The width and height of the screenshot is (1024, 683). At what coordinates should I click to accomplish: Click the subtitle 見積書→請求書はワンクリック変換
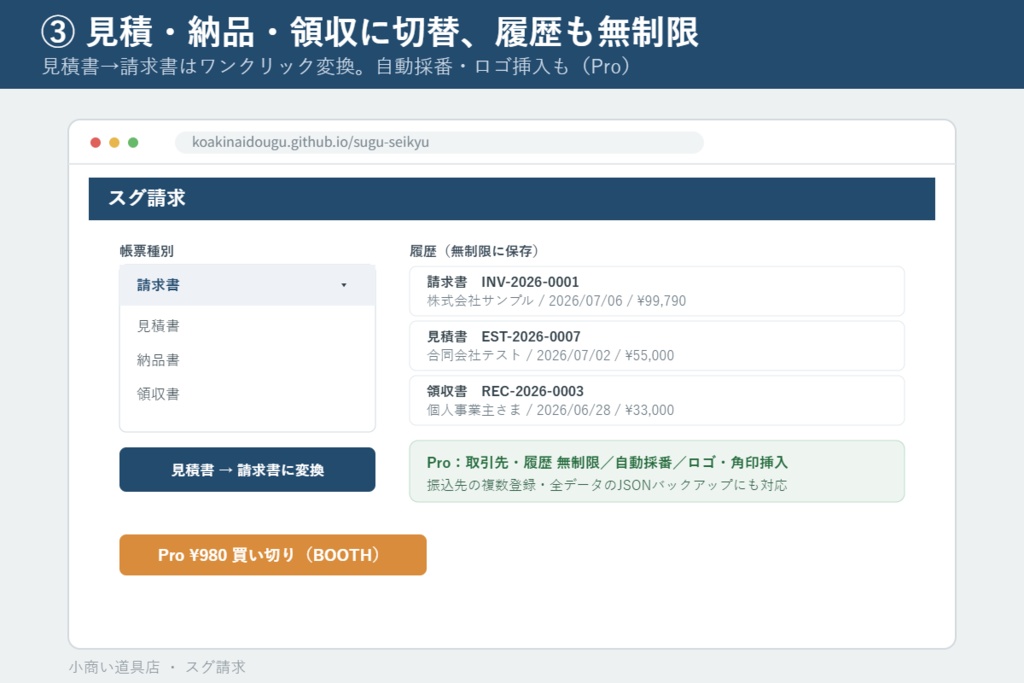pos(199,67)
